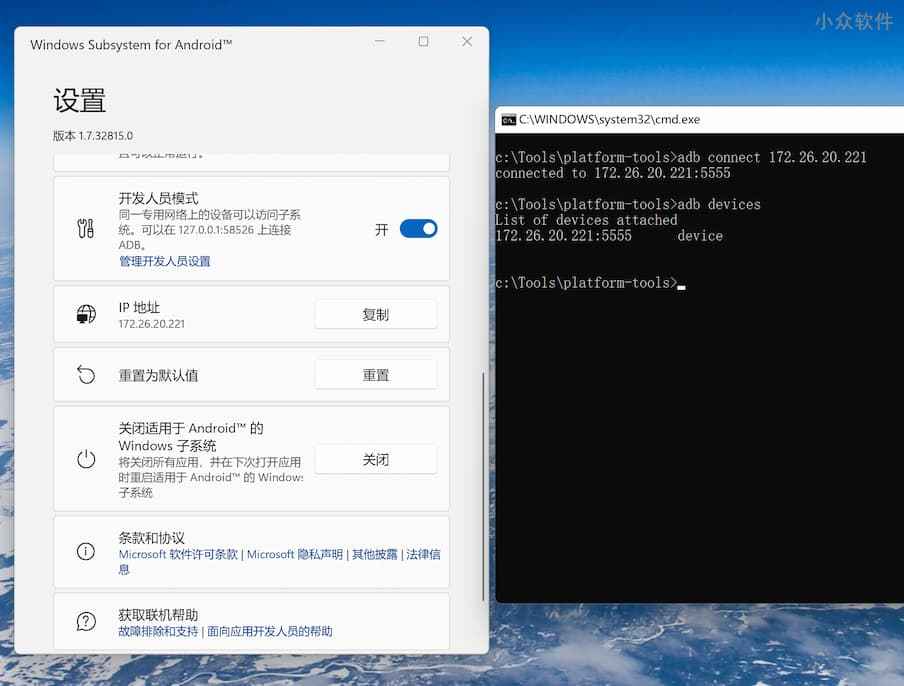Open the 故障排除和支持 link

(158, 631)
